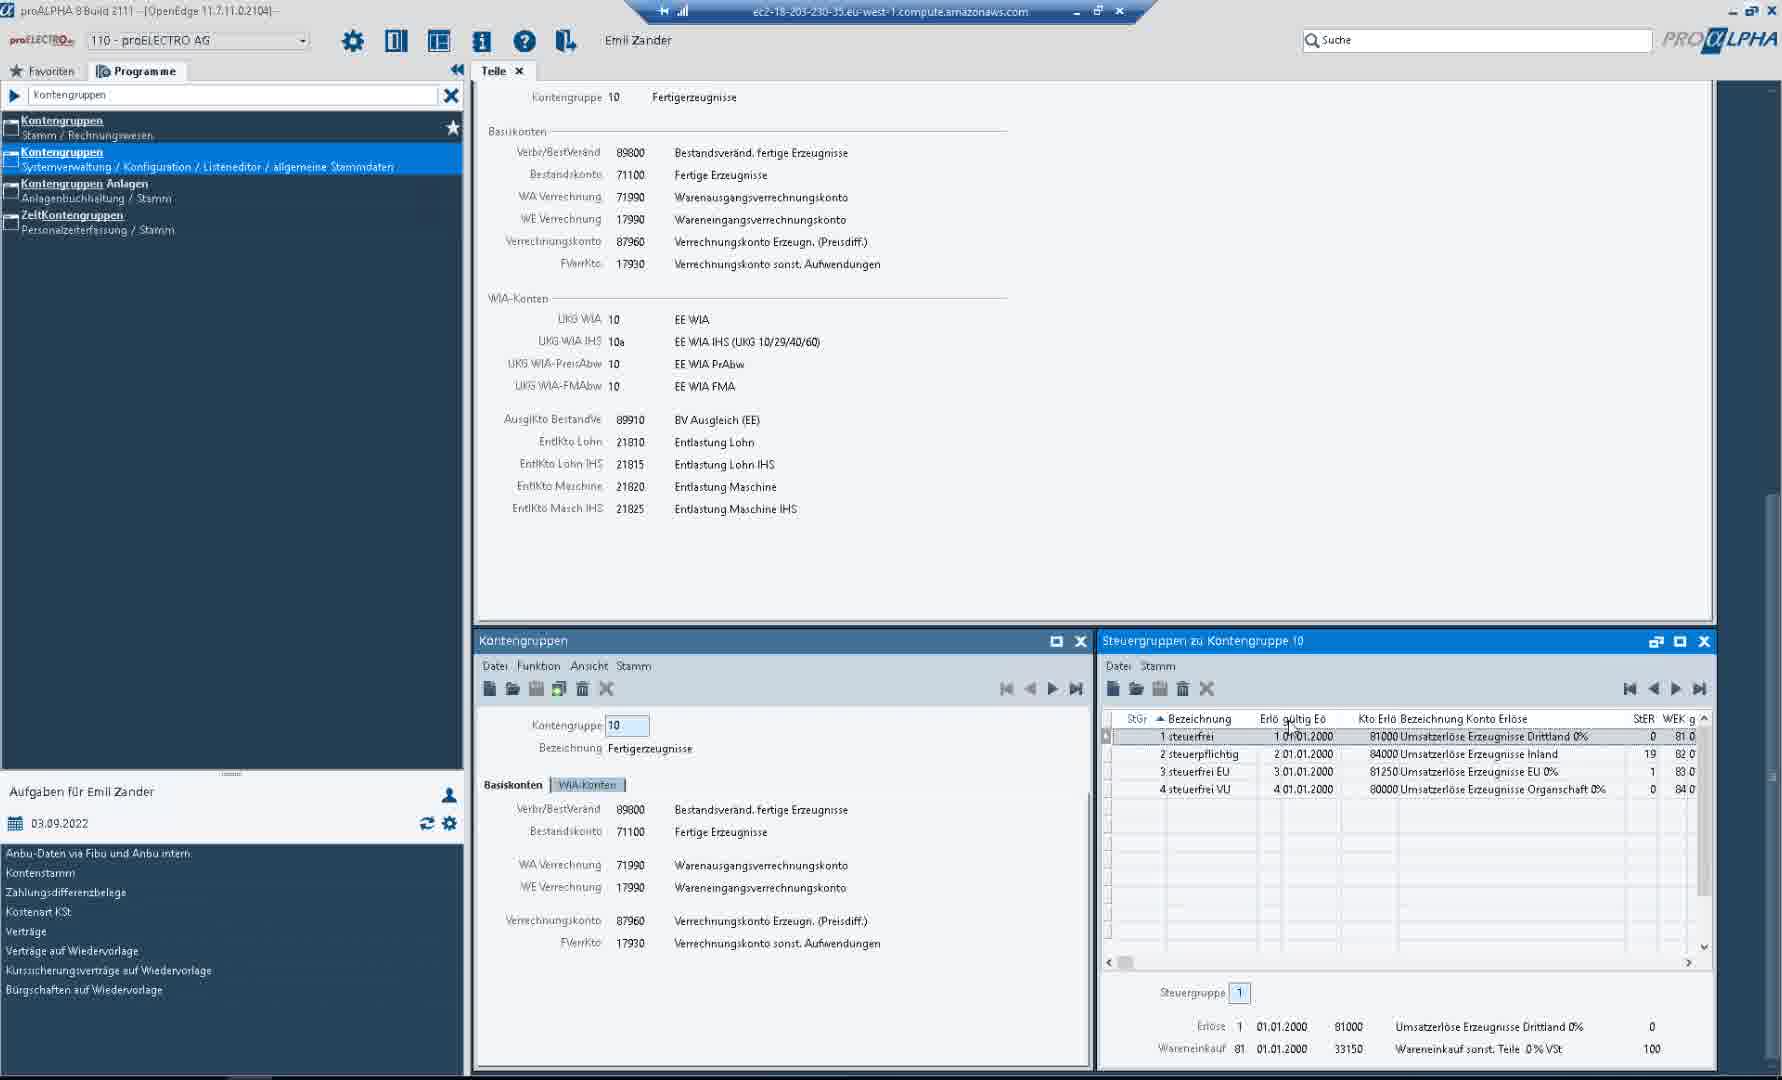Image resolution: width=1782 pixels, height=1080 pixels.
Task: Close the Teile tab
Action: [519, 71]
